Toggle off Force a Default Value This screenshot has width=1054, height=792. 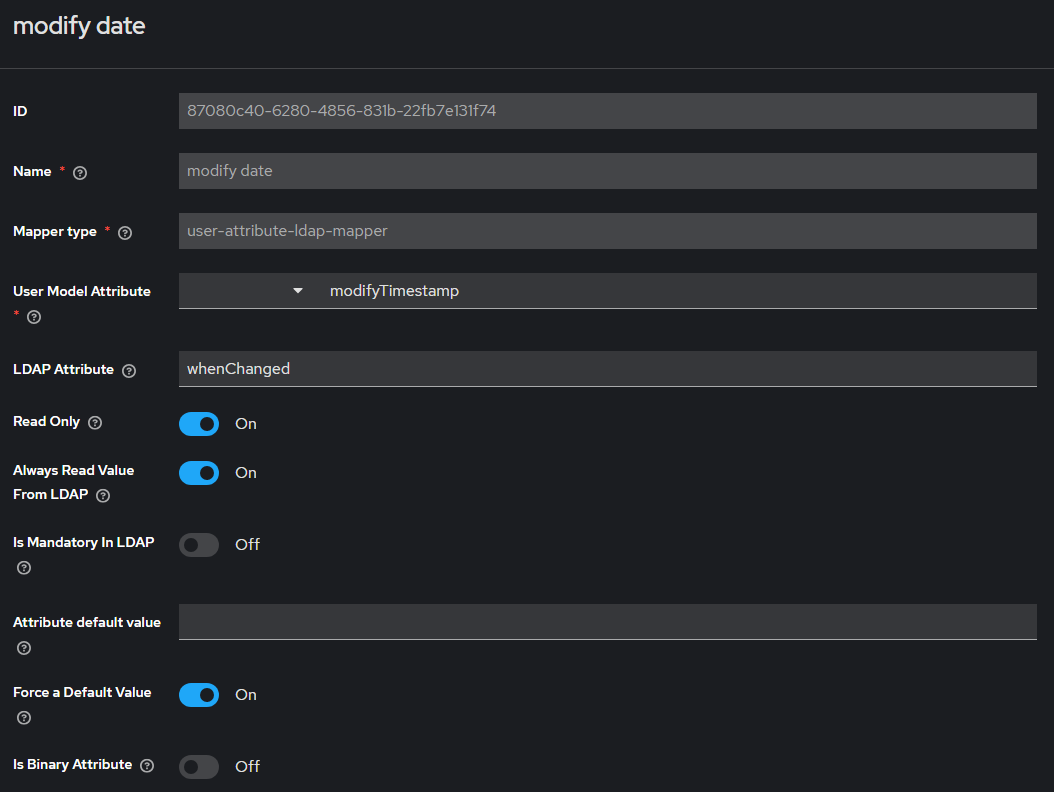pos(199,695)
